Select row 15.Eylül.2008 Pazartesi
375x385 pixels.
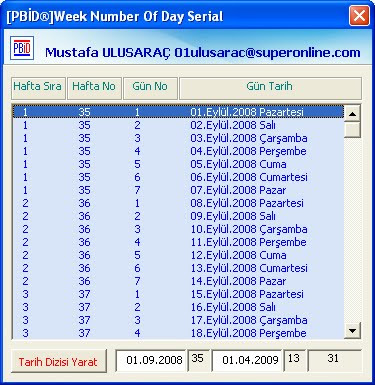[x=178, y=294]
